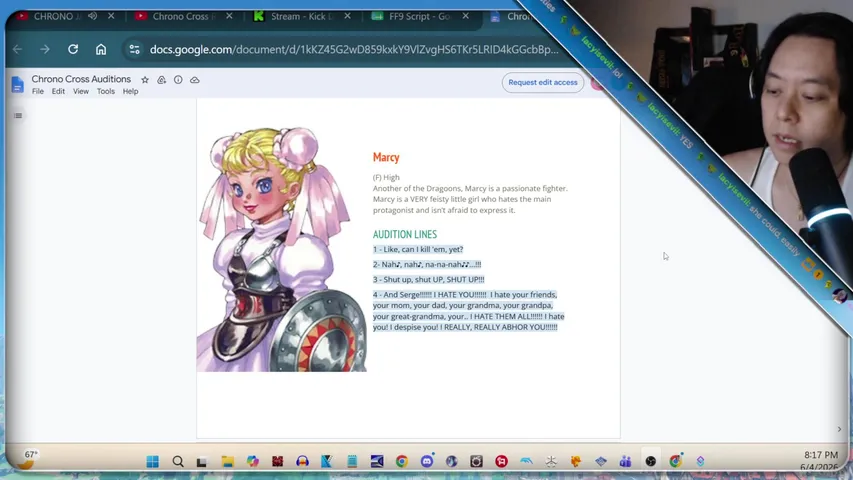Go to the browser home page

(101, 50)
